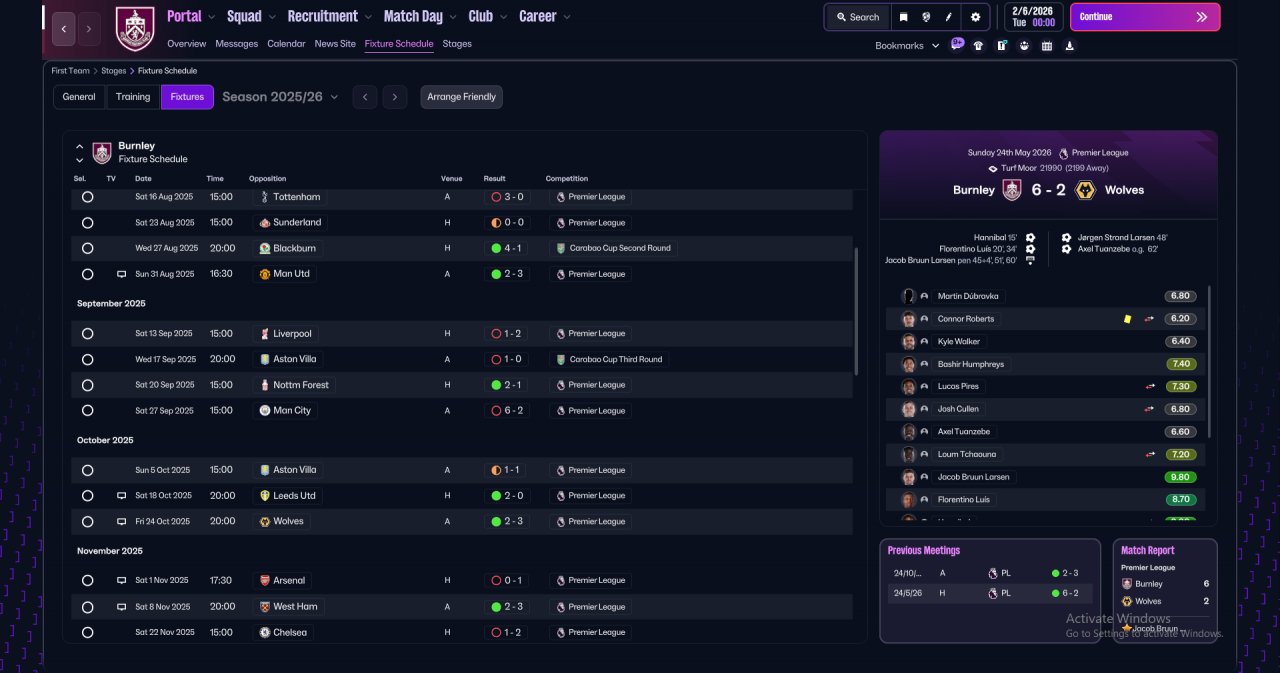Click Jacob Bruun Larsen's 9.80 rating
This screenshot has width=1280, height=673.
(1180, 477)
